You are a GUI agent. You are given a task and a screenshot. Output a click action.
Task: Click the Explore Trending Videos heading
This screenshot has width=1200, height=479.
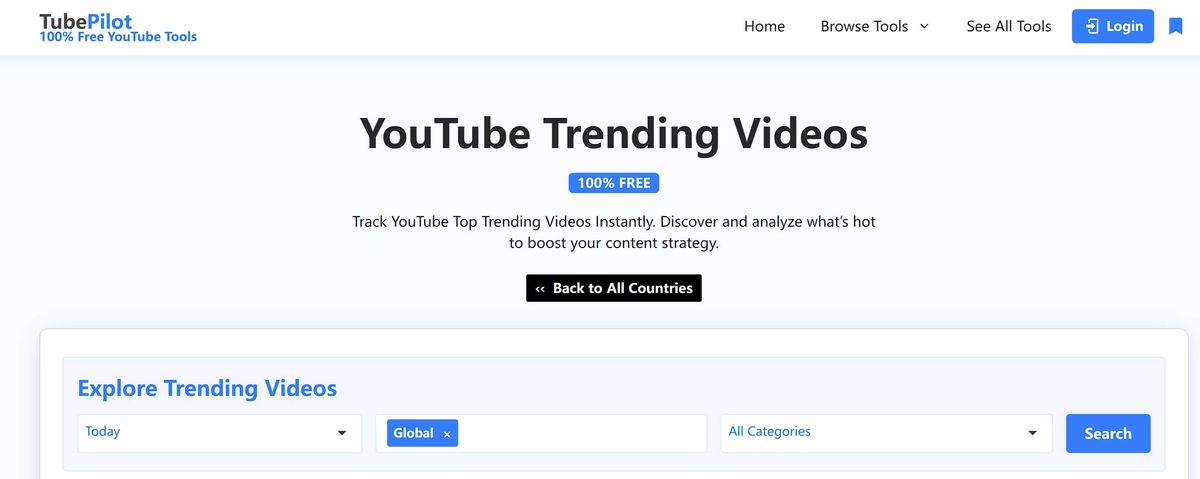pyautogui.click(x=207, y=388)
